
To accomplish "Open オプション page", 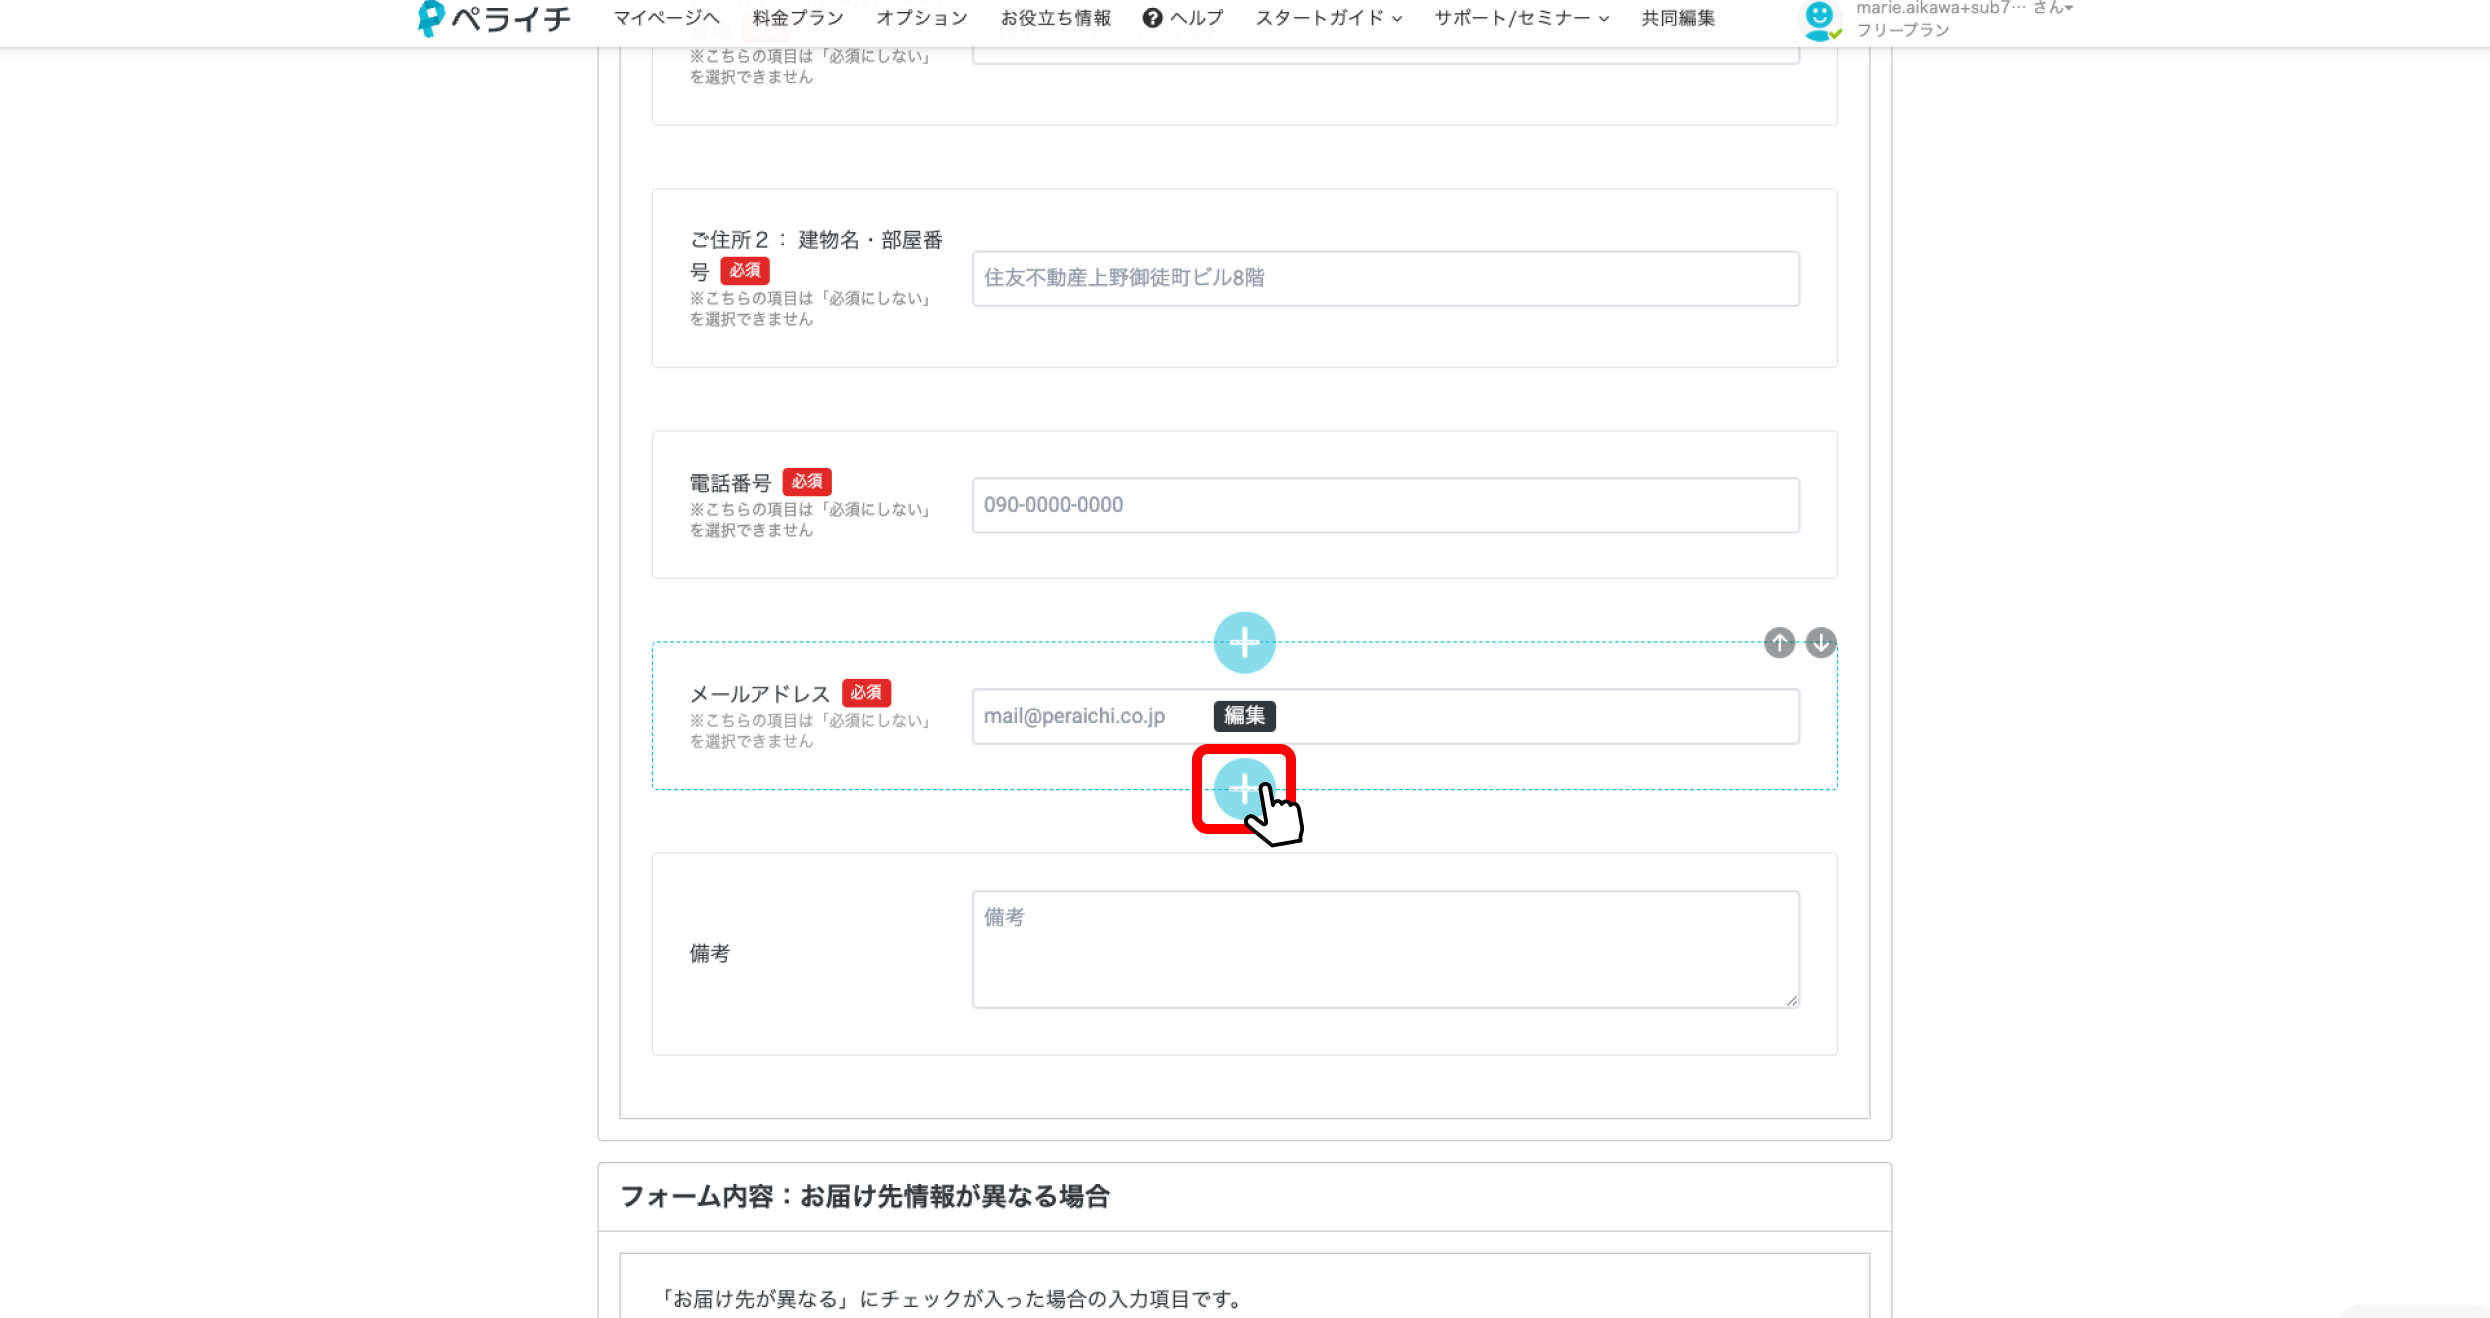I will (x=922, y=18).
